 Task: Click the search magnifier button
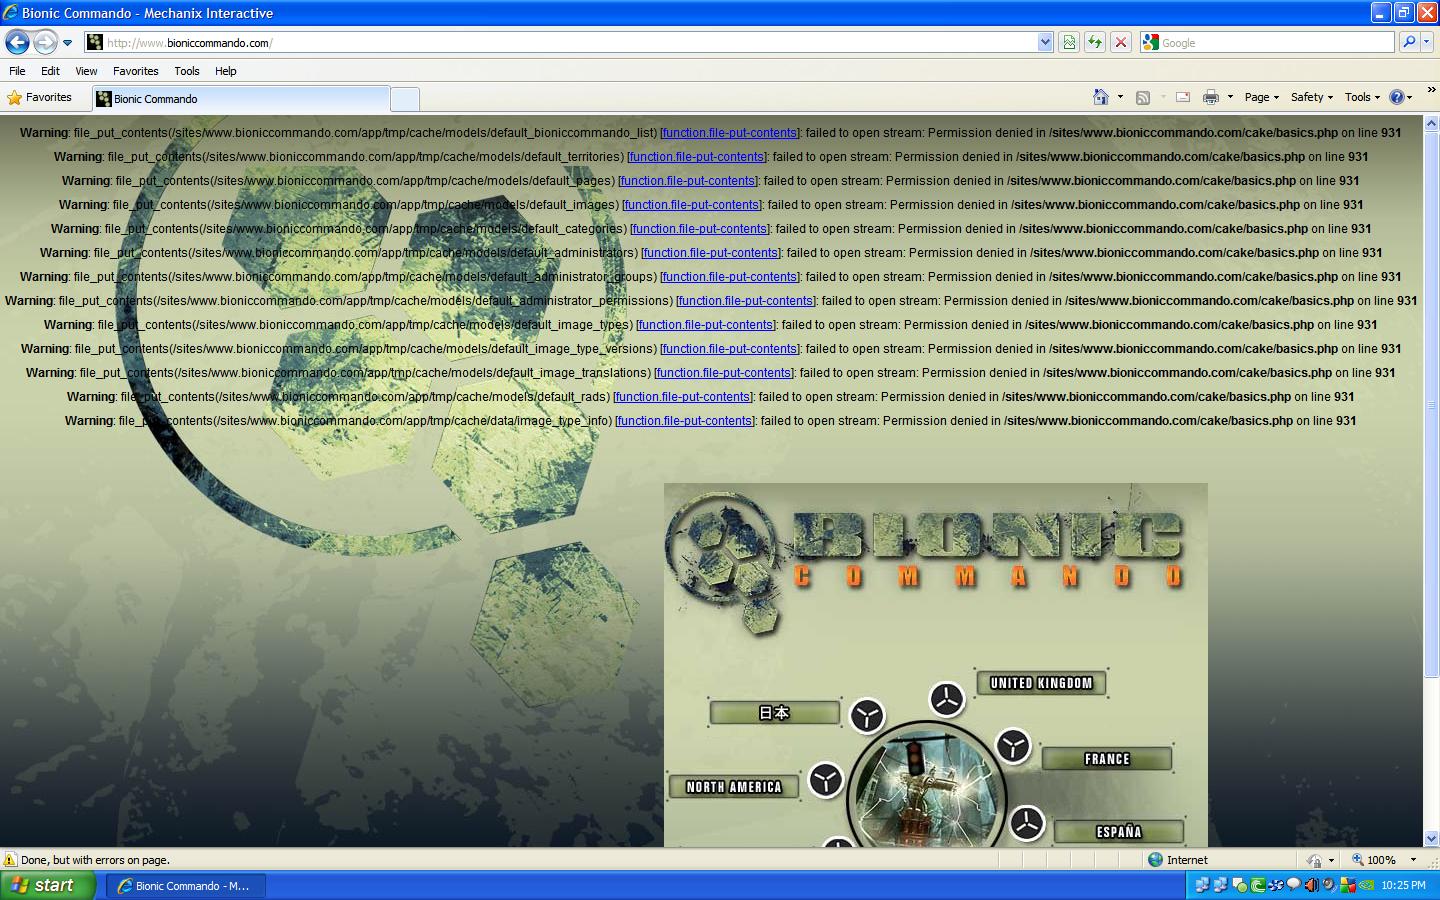point(1408,42)
